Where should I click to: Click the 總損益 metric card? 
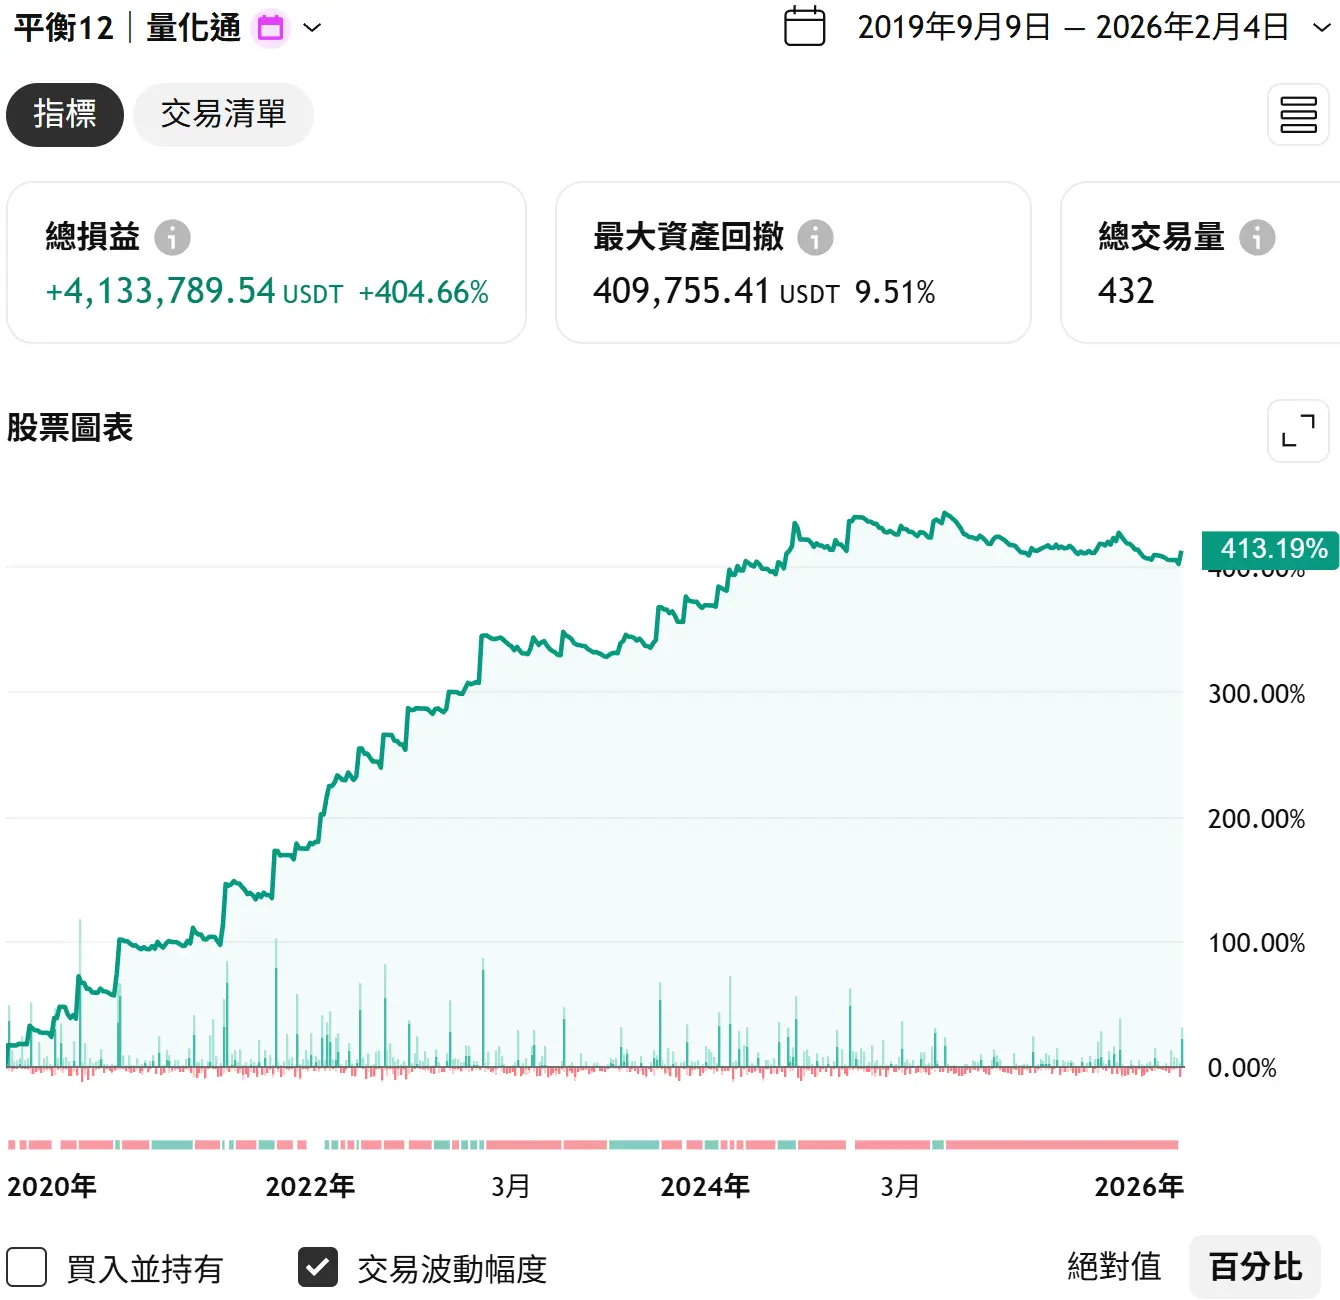(266, 263)
